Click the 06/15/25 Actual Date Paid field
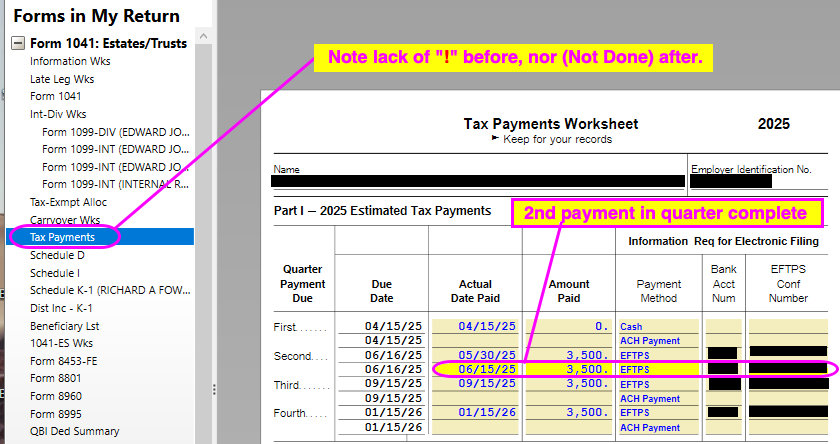 [473, 369]
